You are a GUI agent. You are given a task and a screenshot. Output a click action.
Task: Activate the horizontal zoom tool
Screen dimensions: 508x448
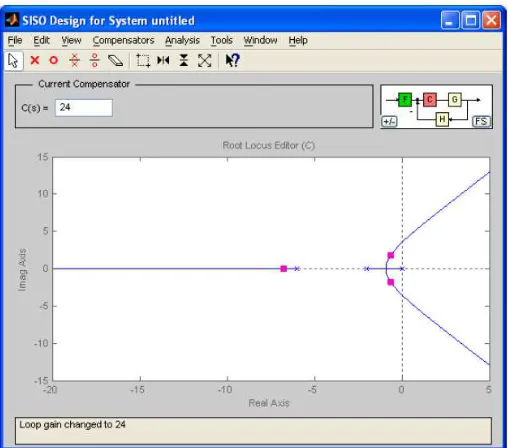point(163,60)
